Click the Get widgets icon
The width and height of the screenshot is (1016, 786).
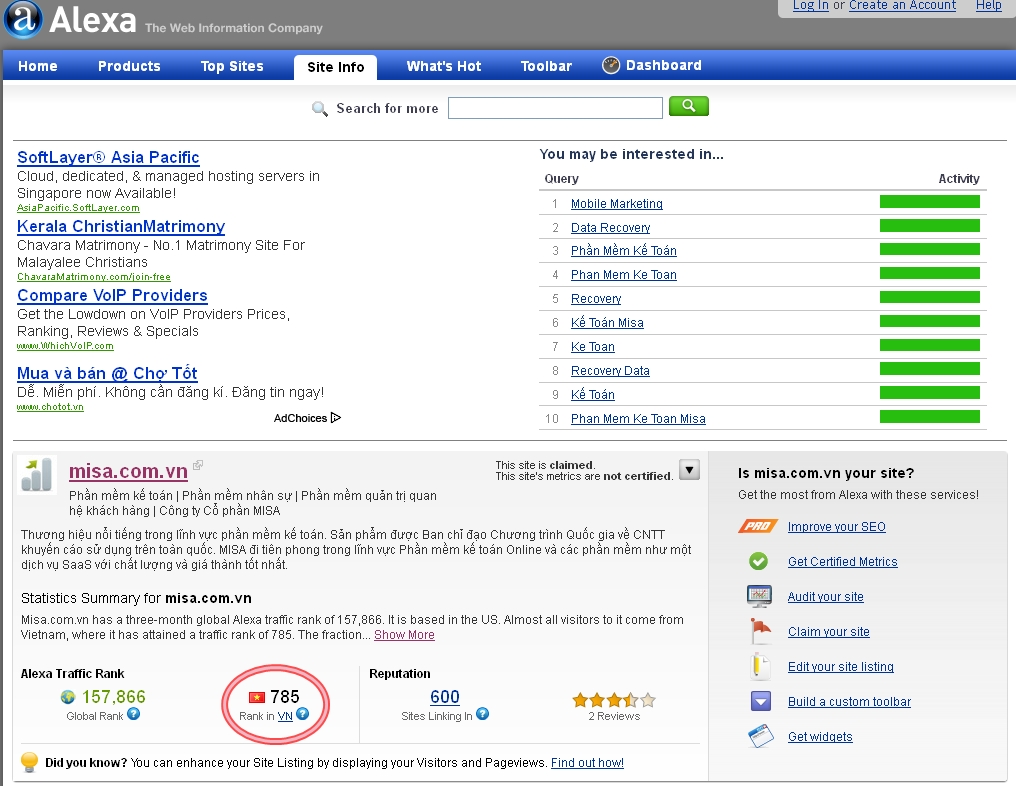(760, 737)
